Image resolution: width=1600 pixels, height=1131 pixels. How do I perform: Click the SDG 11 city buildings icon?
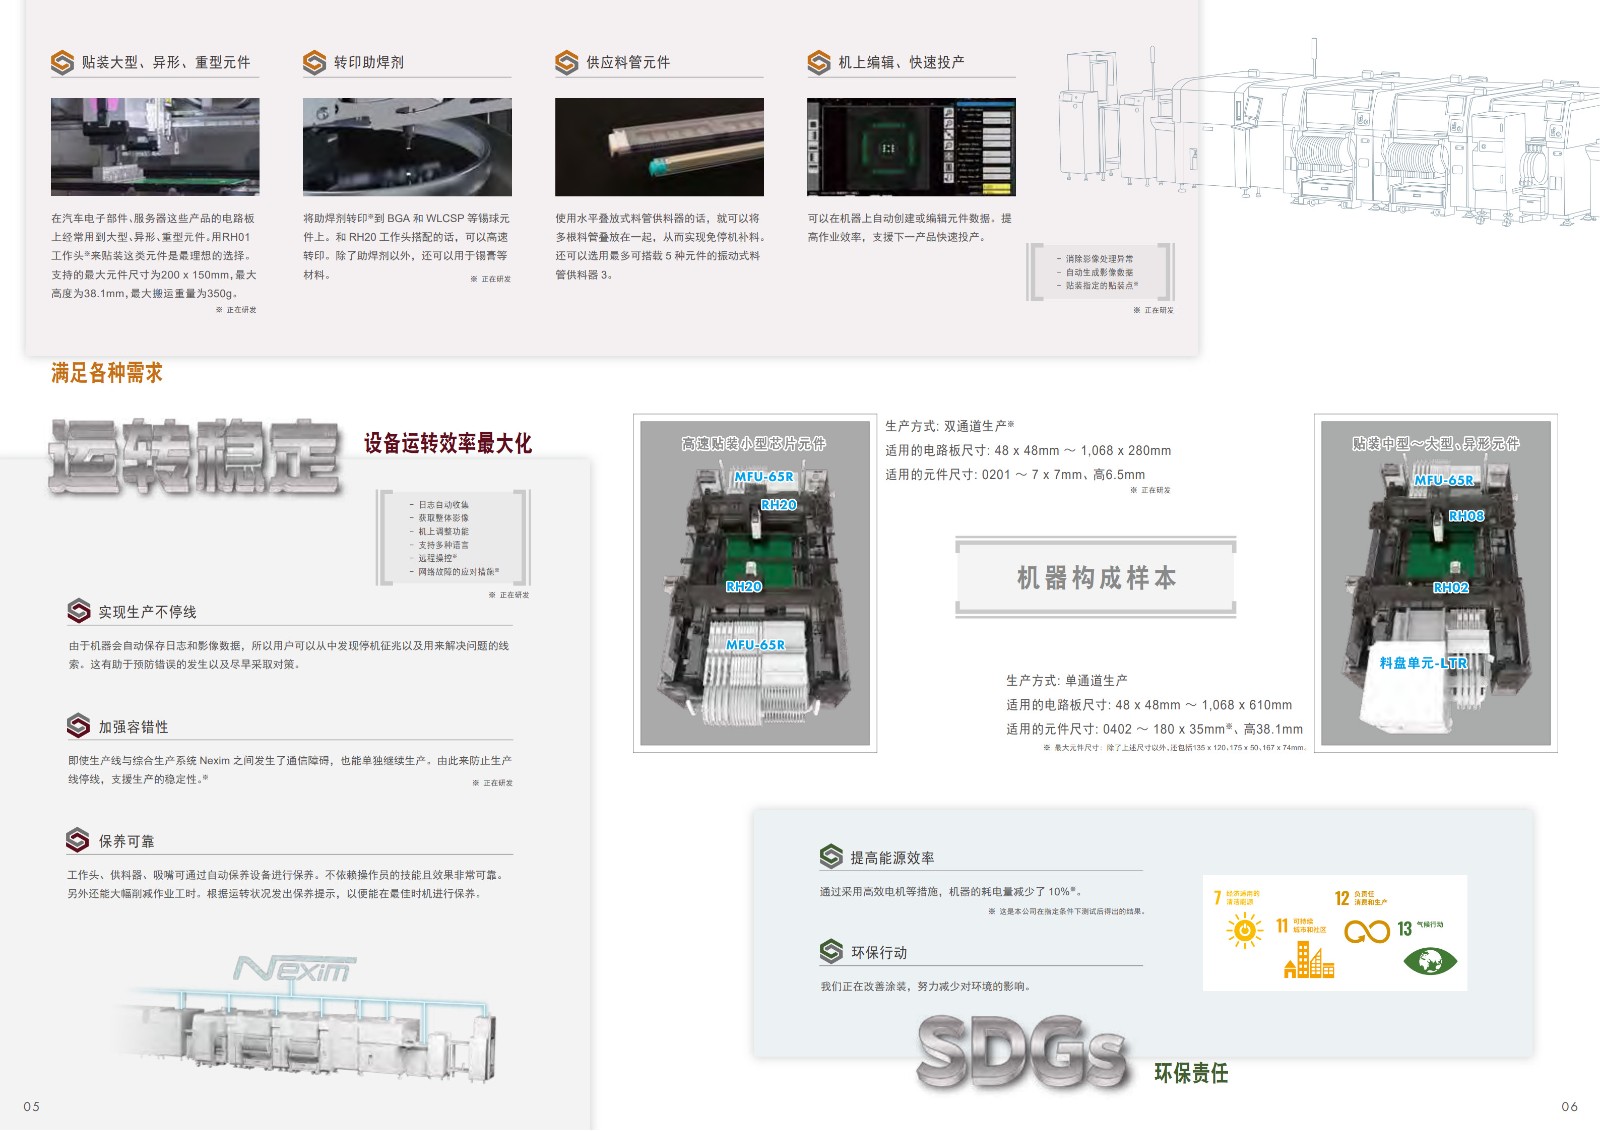click(1309, 958)
